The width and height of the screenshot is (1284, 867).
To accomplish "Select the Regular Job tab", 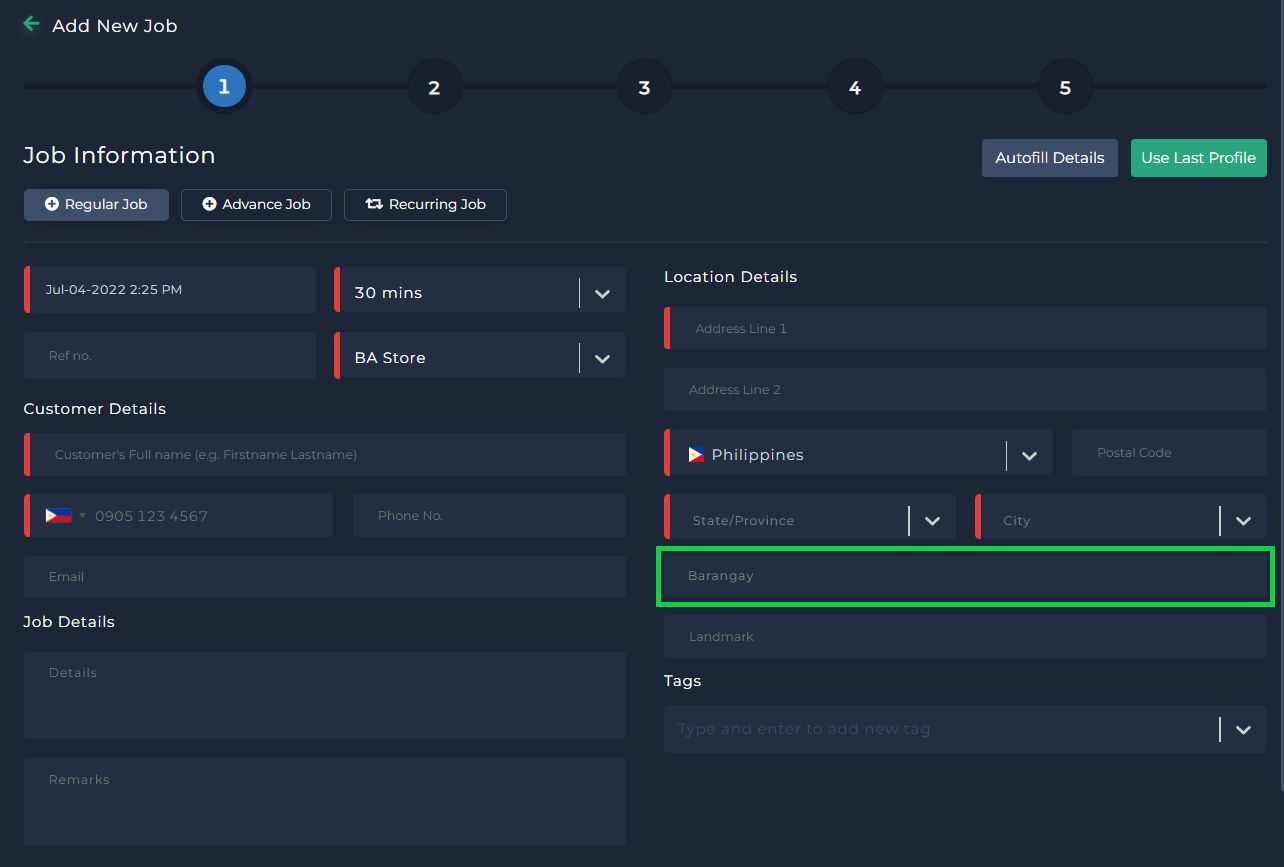I will 96,204.
